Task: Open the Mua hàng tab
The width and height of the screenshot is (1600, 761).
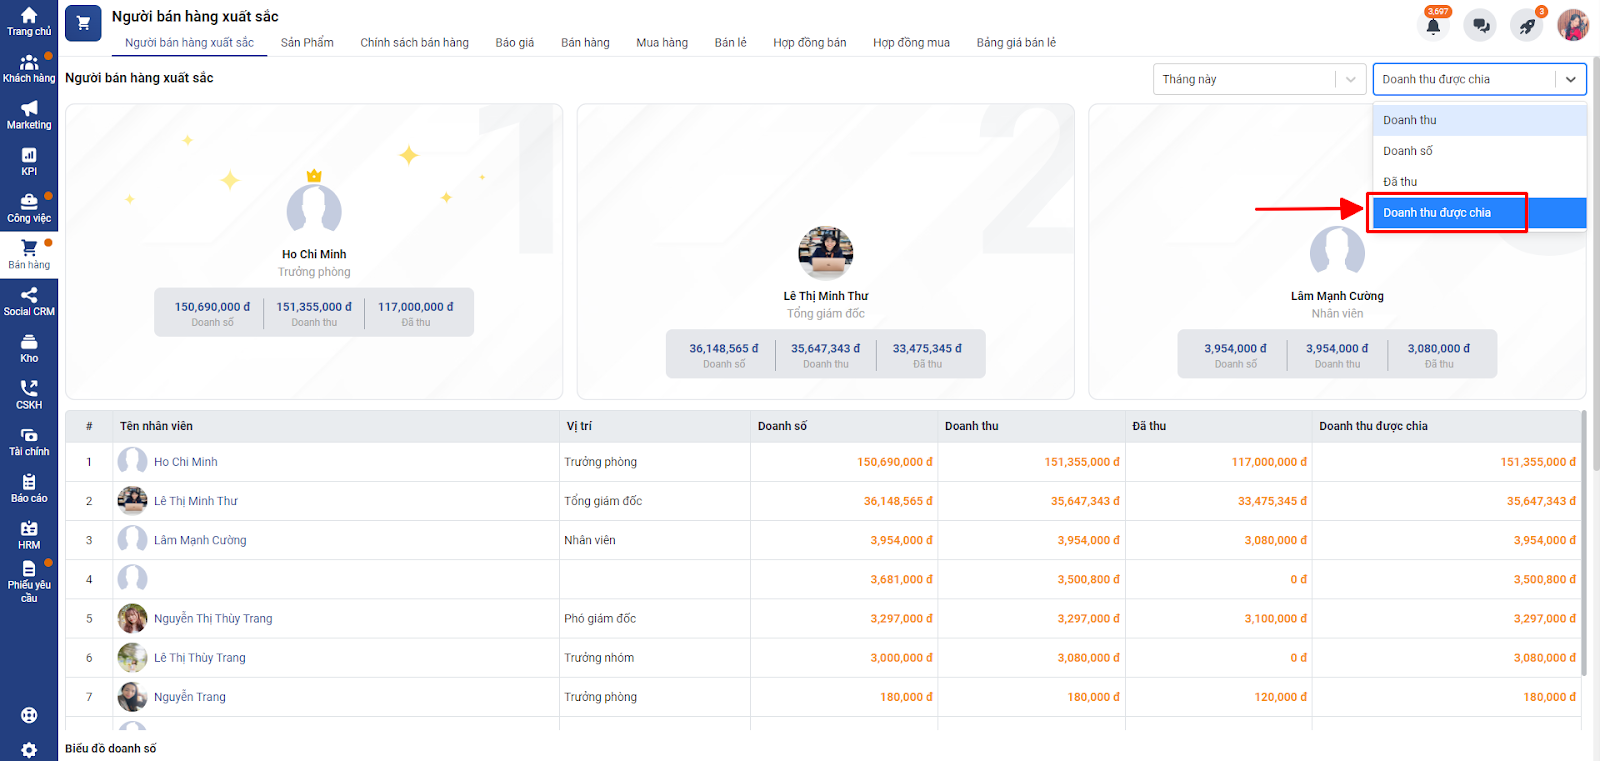Action: click(662, 43)
